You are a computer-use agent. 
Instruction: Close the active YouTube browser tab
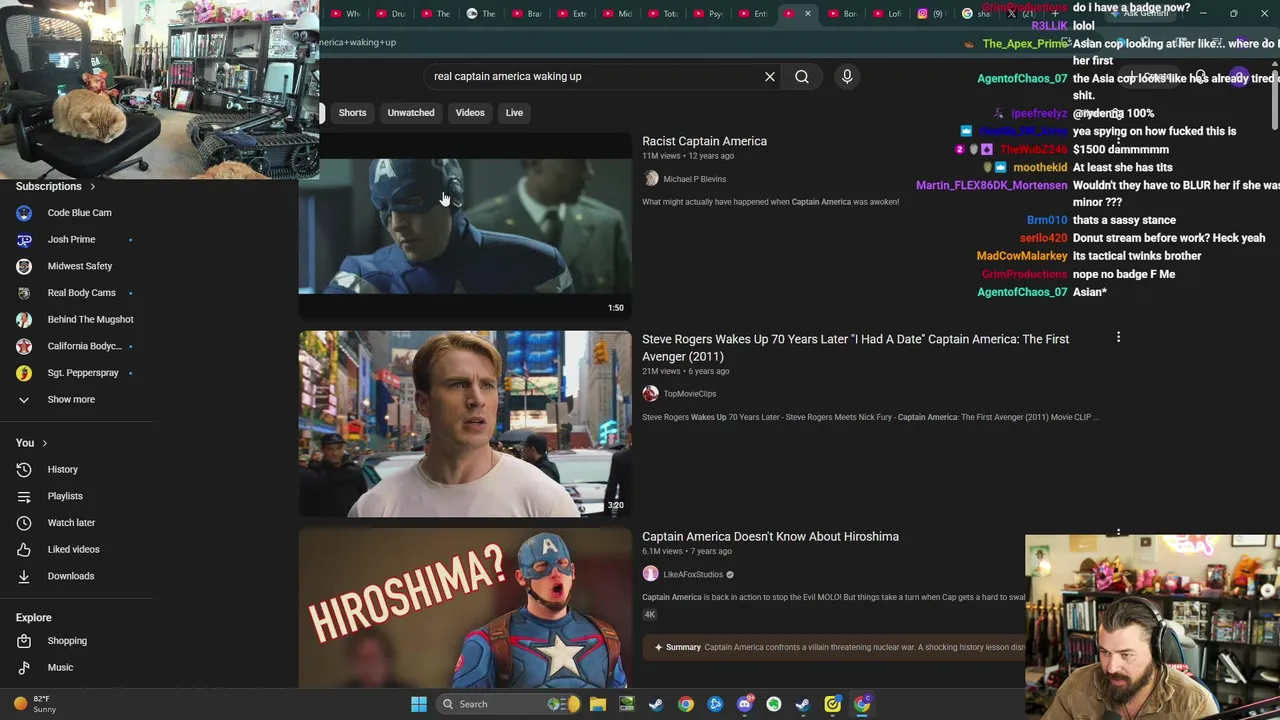808,14
